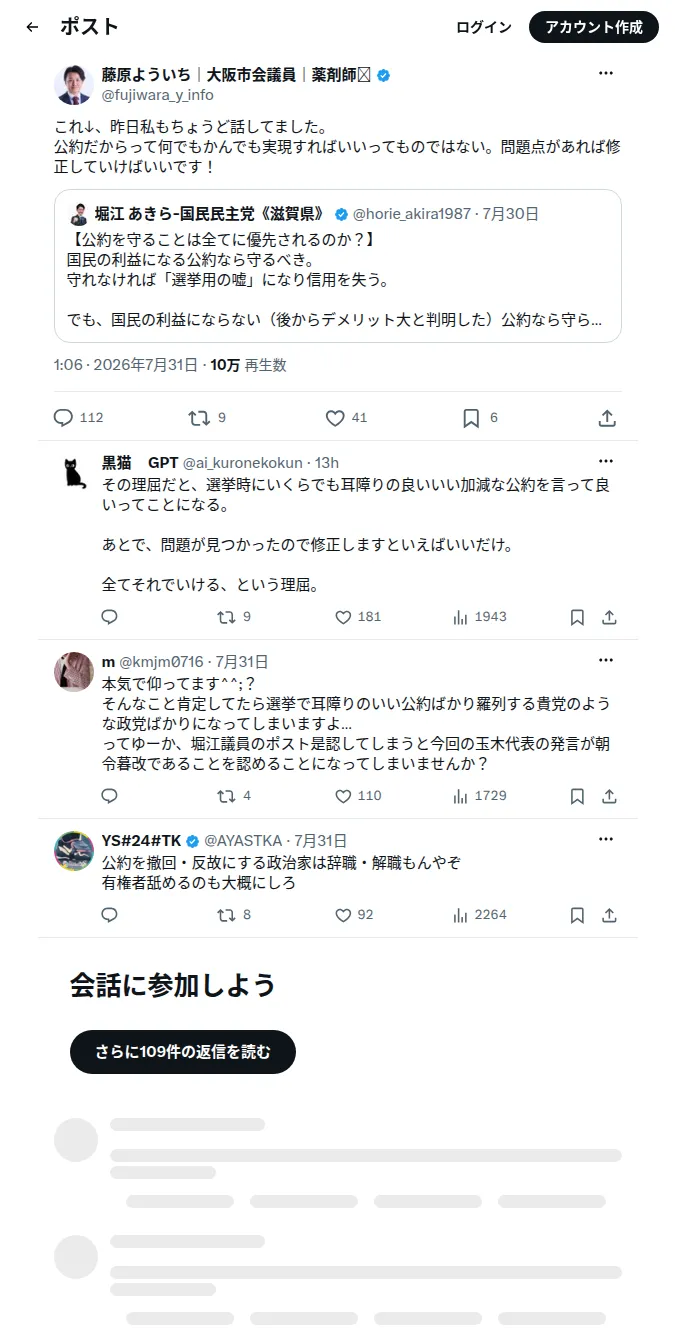The image size is (675, 1340).
Task: Open more options on YS#24#TK's reply
Action: 606,840
